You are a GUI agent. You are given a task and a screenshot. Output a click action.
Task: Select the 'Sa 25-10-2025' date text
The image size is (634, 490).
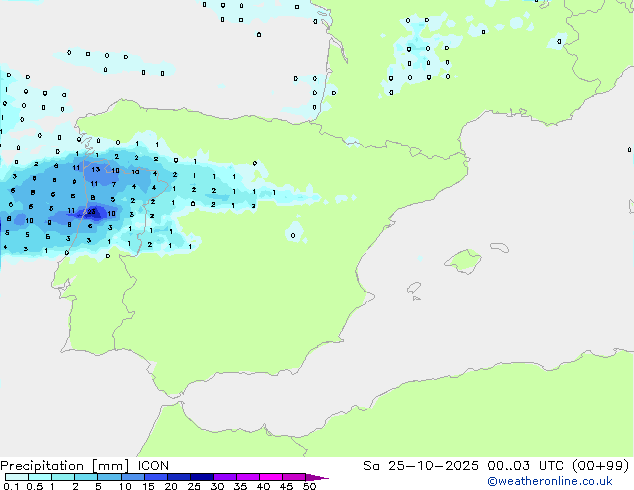click(x=421, y=466)
